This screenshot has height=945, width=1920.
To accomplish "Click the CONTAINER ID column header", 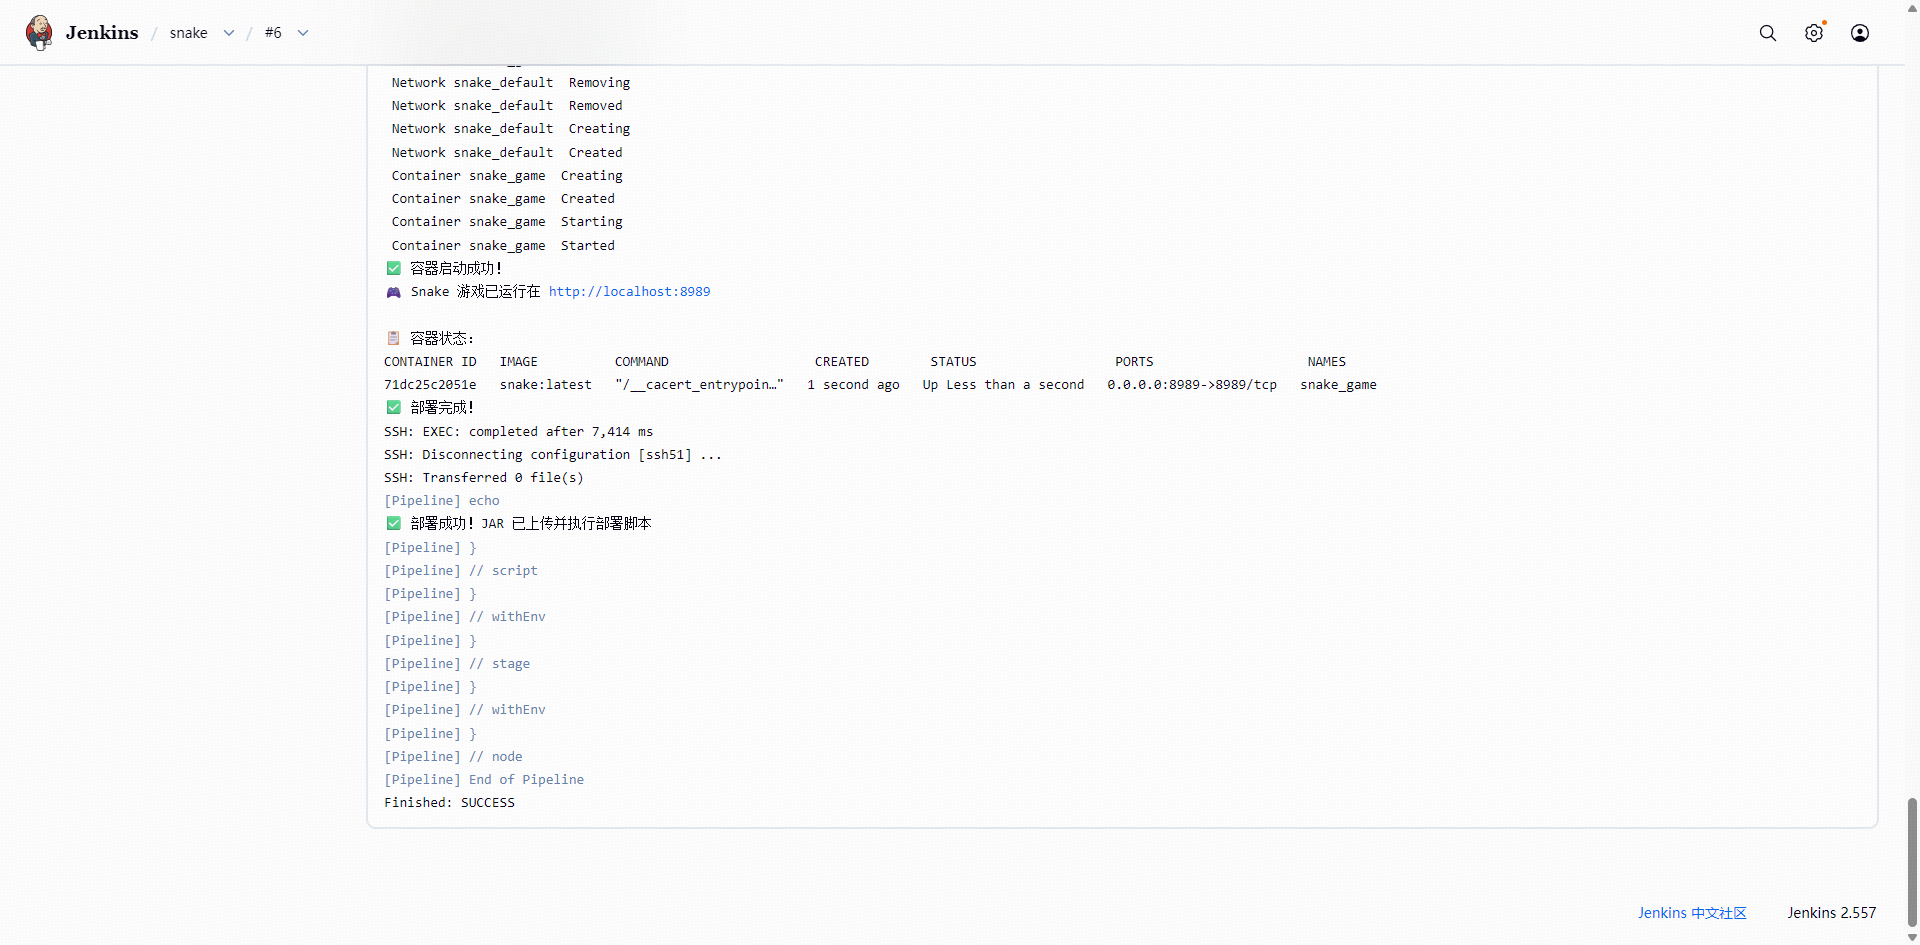I will [430, 362].
